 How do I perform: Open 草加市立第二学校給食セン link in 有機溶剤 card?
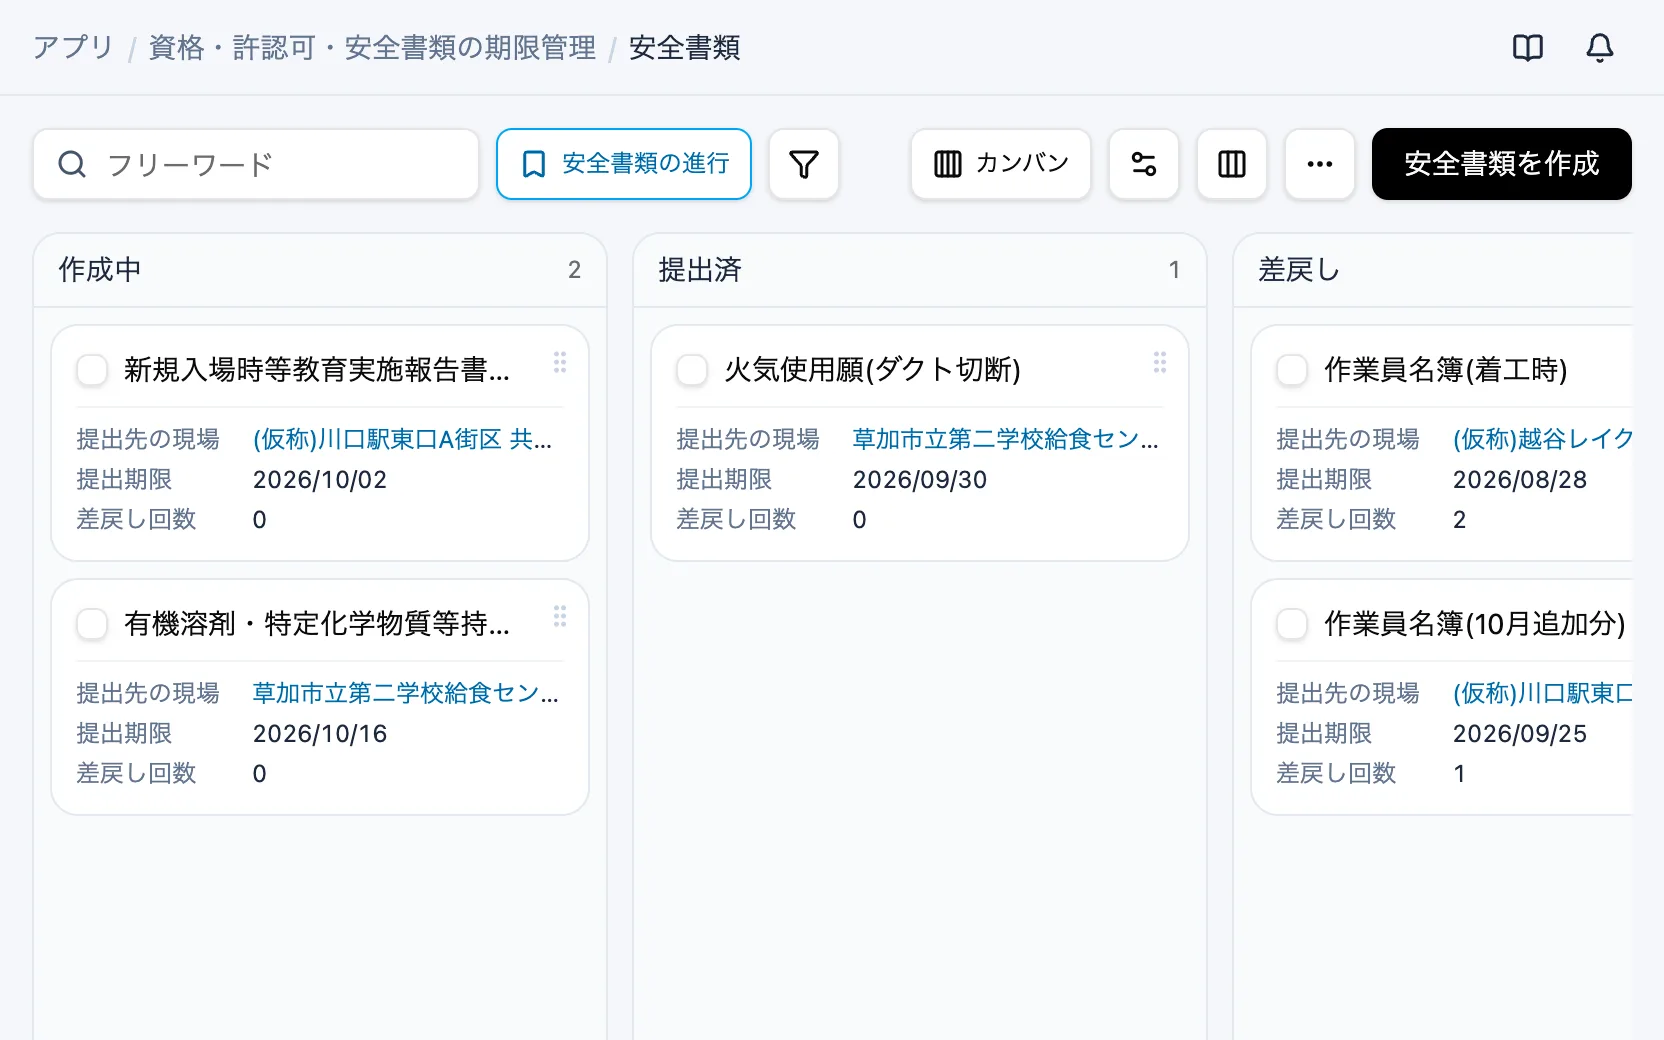pyautogui.click(x=406, y=693)
